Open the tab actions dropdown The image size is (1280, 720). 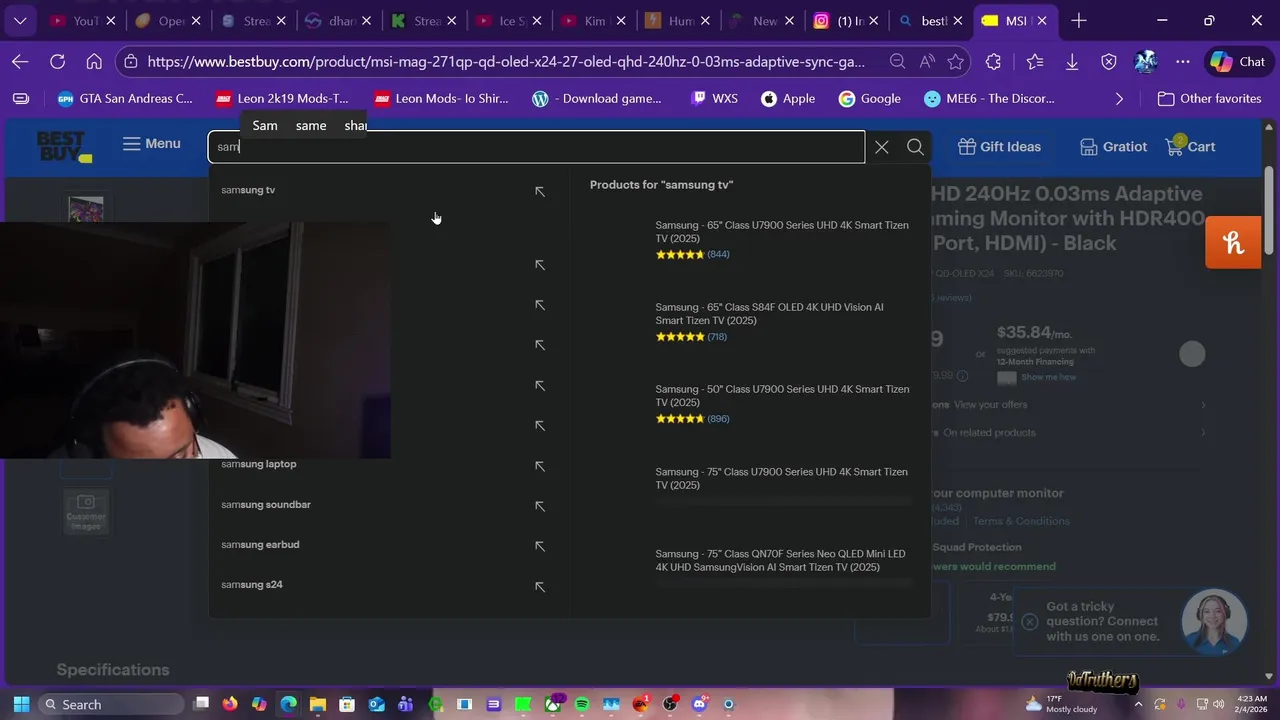pyautogui.click(x=20, y=21)
